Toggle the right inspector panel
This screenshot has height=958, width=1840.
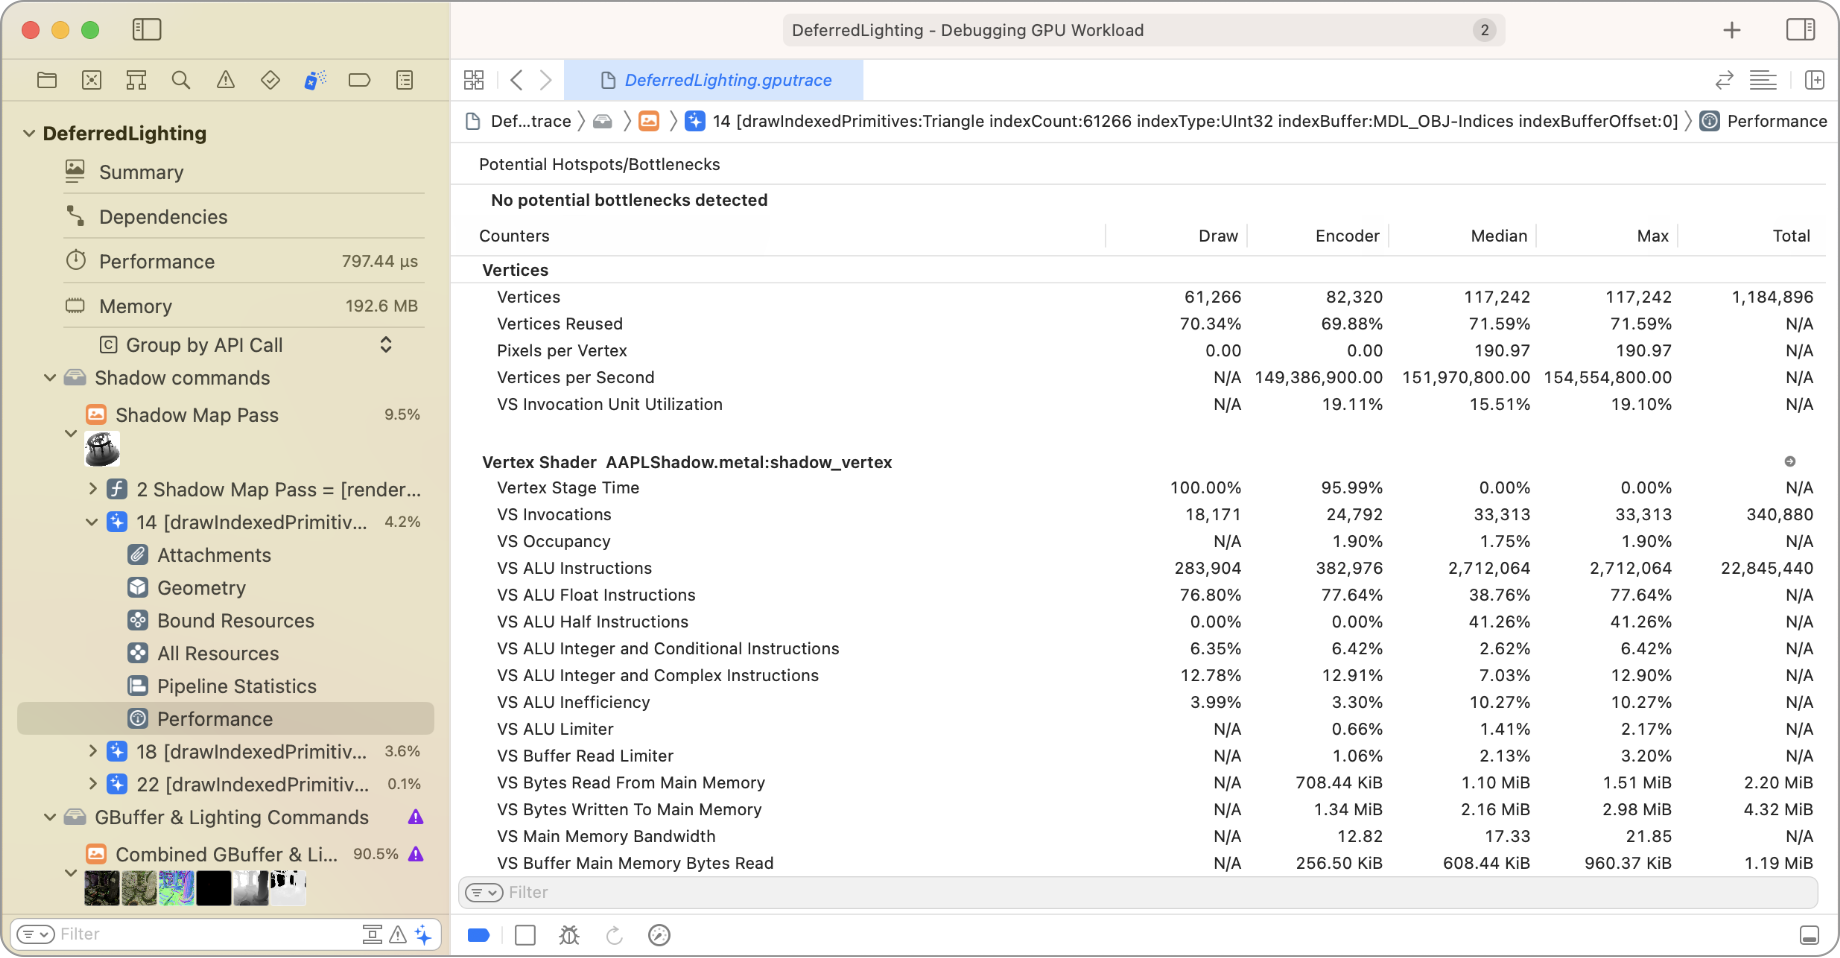[x=1800, y=30]
